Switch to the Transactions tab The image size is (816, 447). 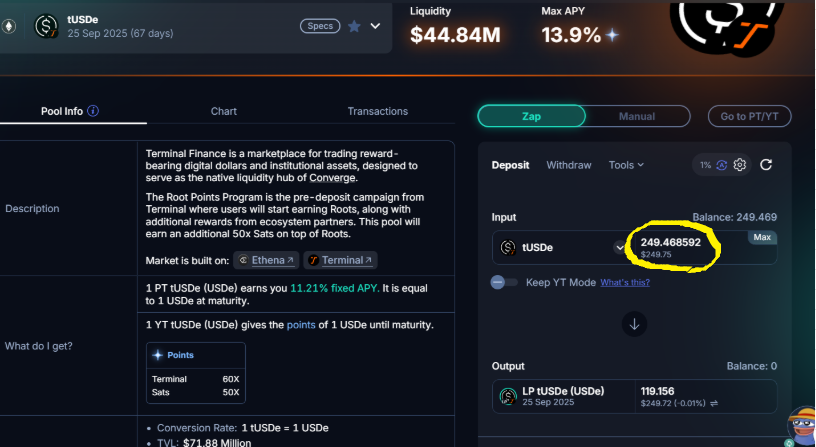point(378,111)
